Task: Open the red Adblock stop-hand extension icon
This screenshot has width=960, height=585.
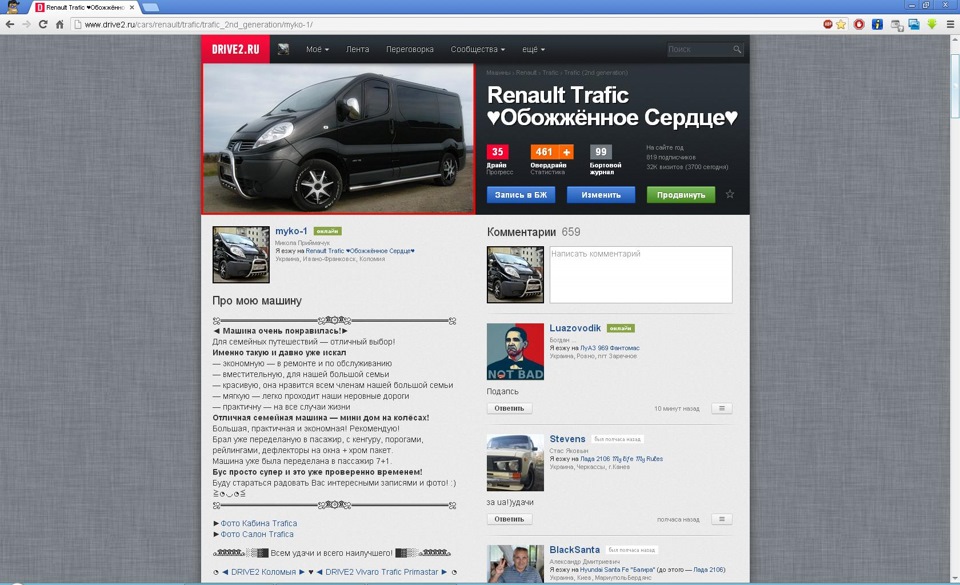Action: click(859, 24)
